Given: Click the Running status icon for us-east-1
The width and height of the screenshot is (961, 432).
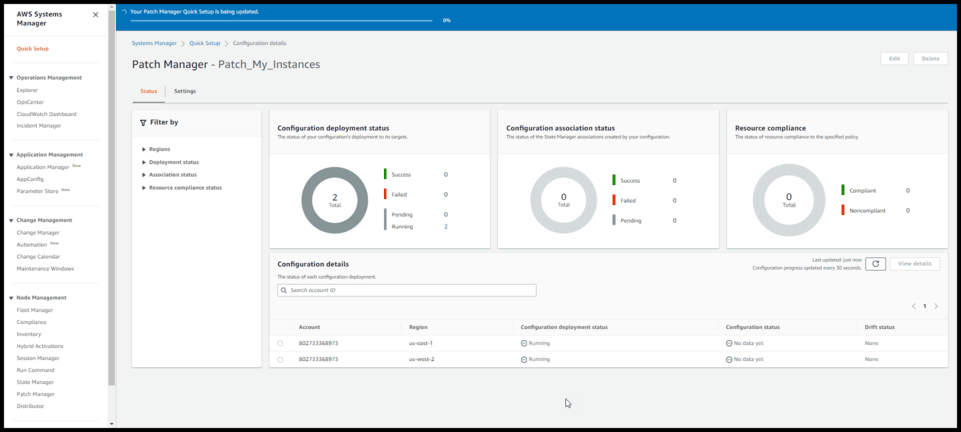Looking at the screenshot, I should coord(524,343).
